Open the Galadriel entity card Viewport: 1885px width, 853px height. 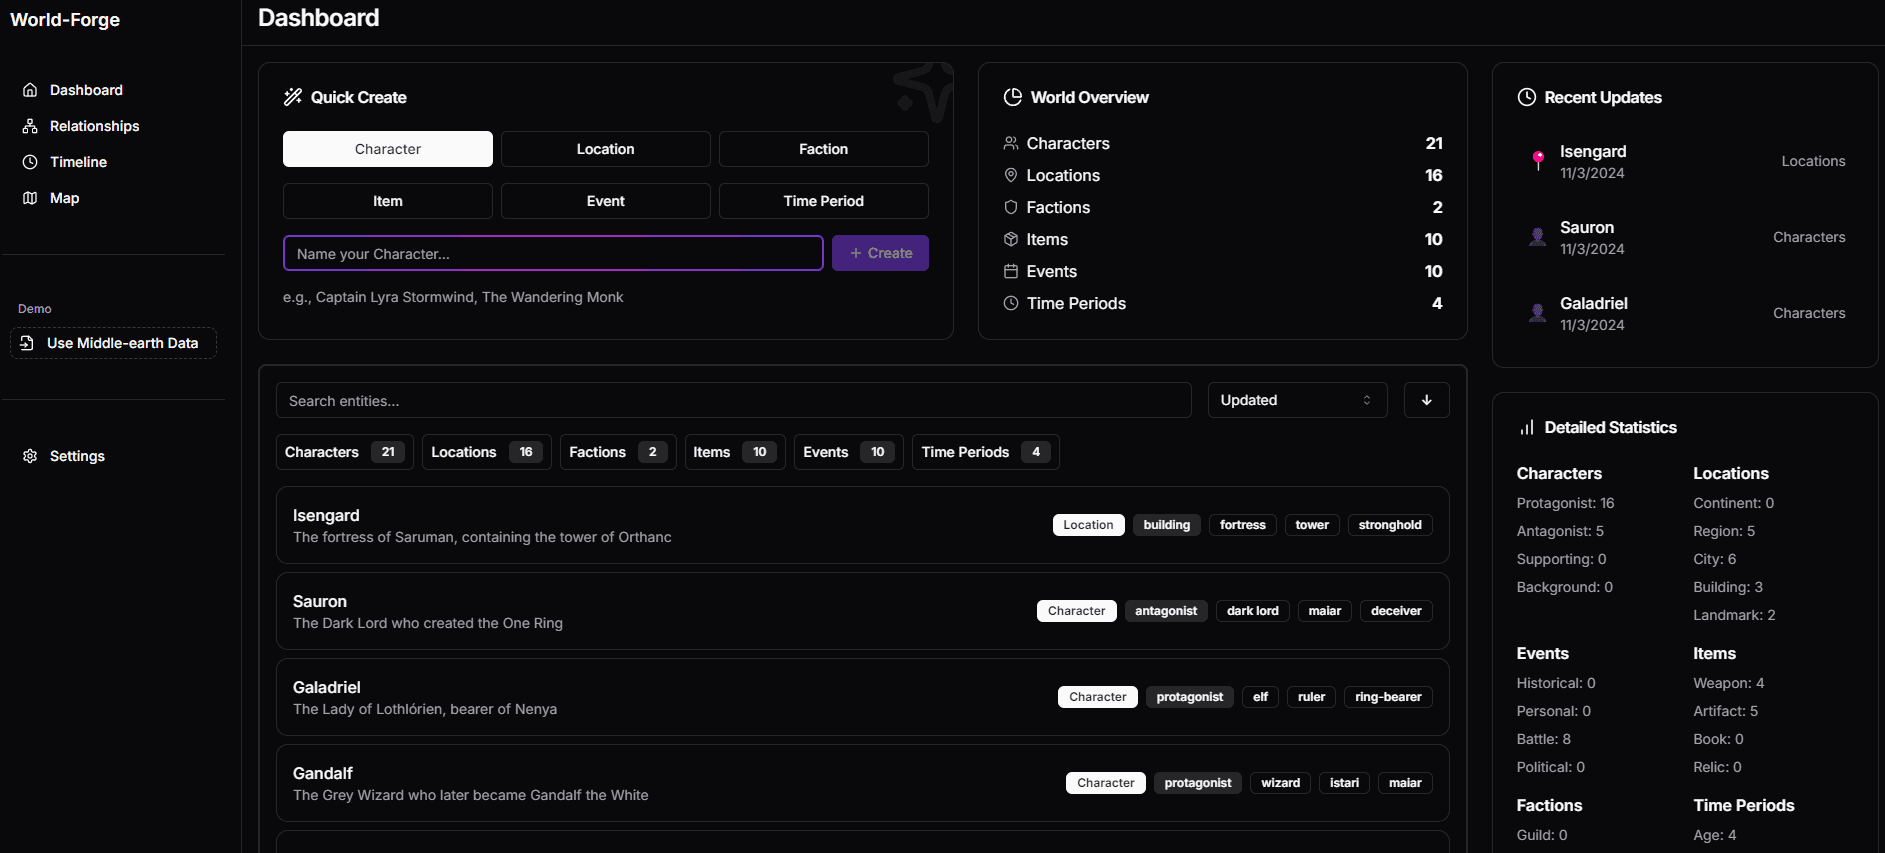pyautogui.click(x=862, y=697)
